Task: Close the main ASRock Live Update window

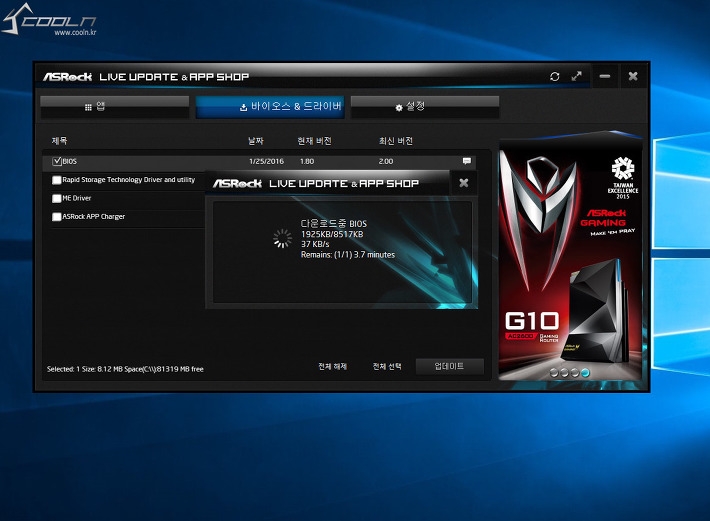Action: tap(633, 76)
